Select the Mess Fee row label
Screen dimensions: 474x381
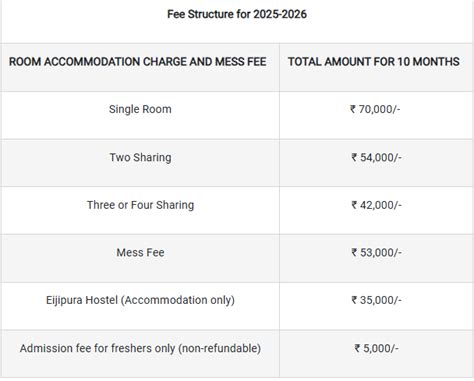coord(140,253)
